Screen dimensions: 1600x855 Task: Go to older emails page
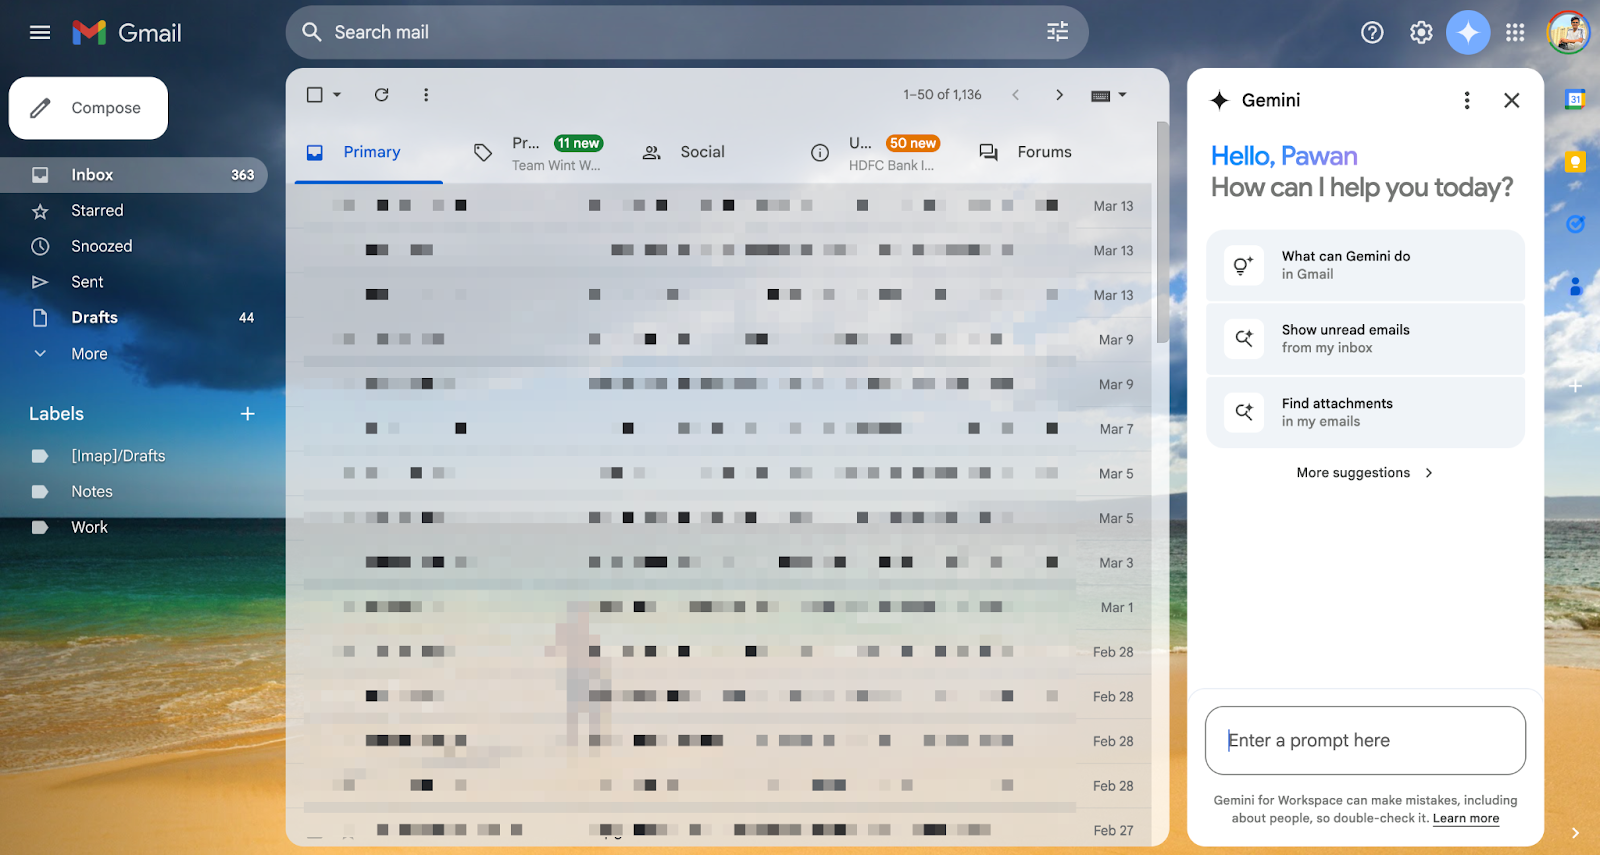pyautogui.click(x=1059, y=95)
